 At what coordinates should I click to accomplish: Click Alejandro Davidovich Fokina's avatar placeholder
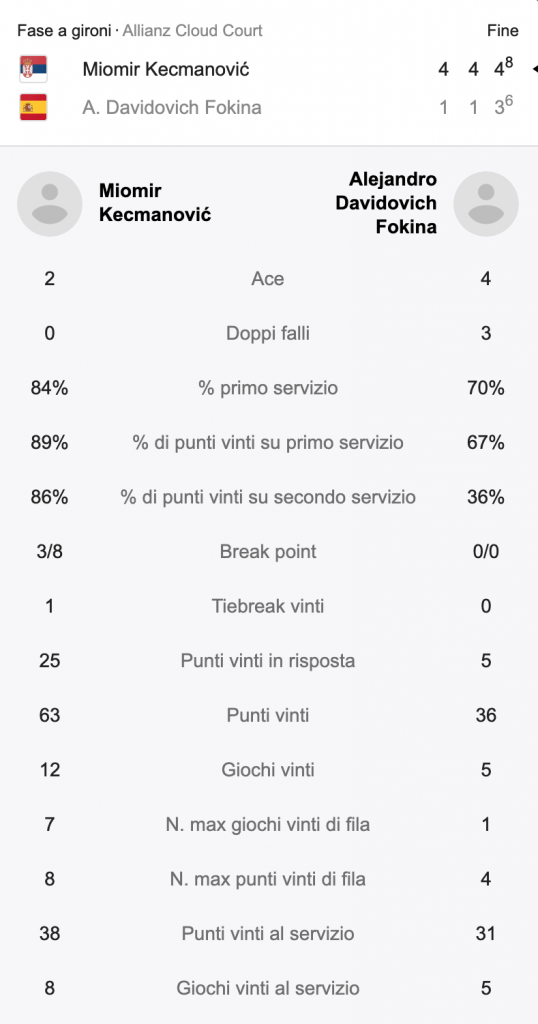click(x=486, y=203)
